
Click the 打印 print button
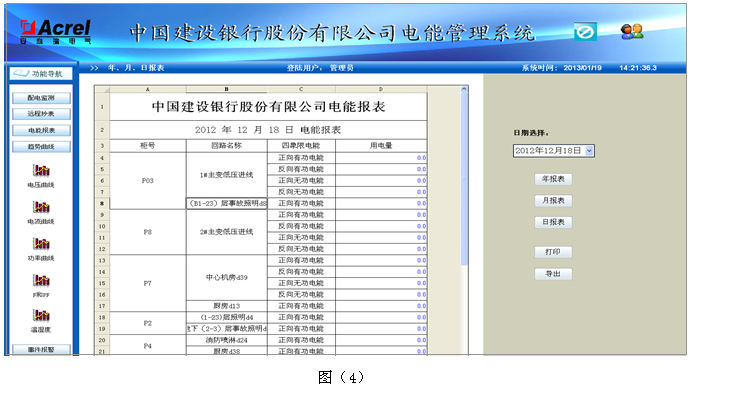[x=553, y=252]
